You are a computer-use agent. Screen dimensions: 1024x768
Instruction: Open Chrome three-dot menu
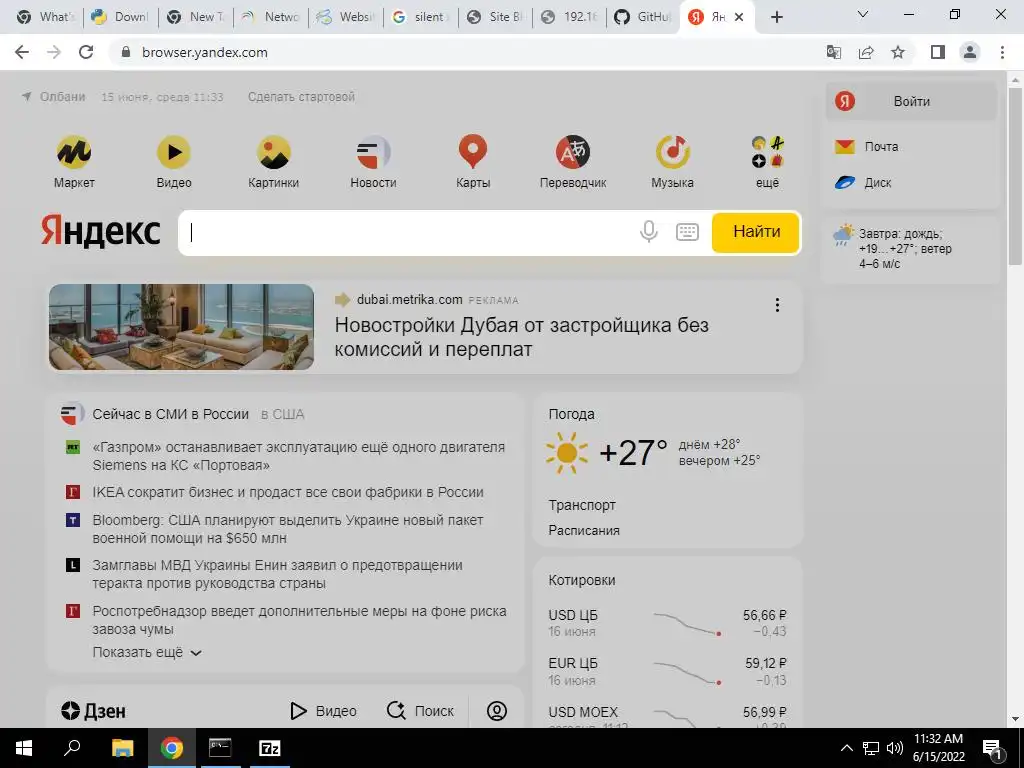pos(1002,52)
